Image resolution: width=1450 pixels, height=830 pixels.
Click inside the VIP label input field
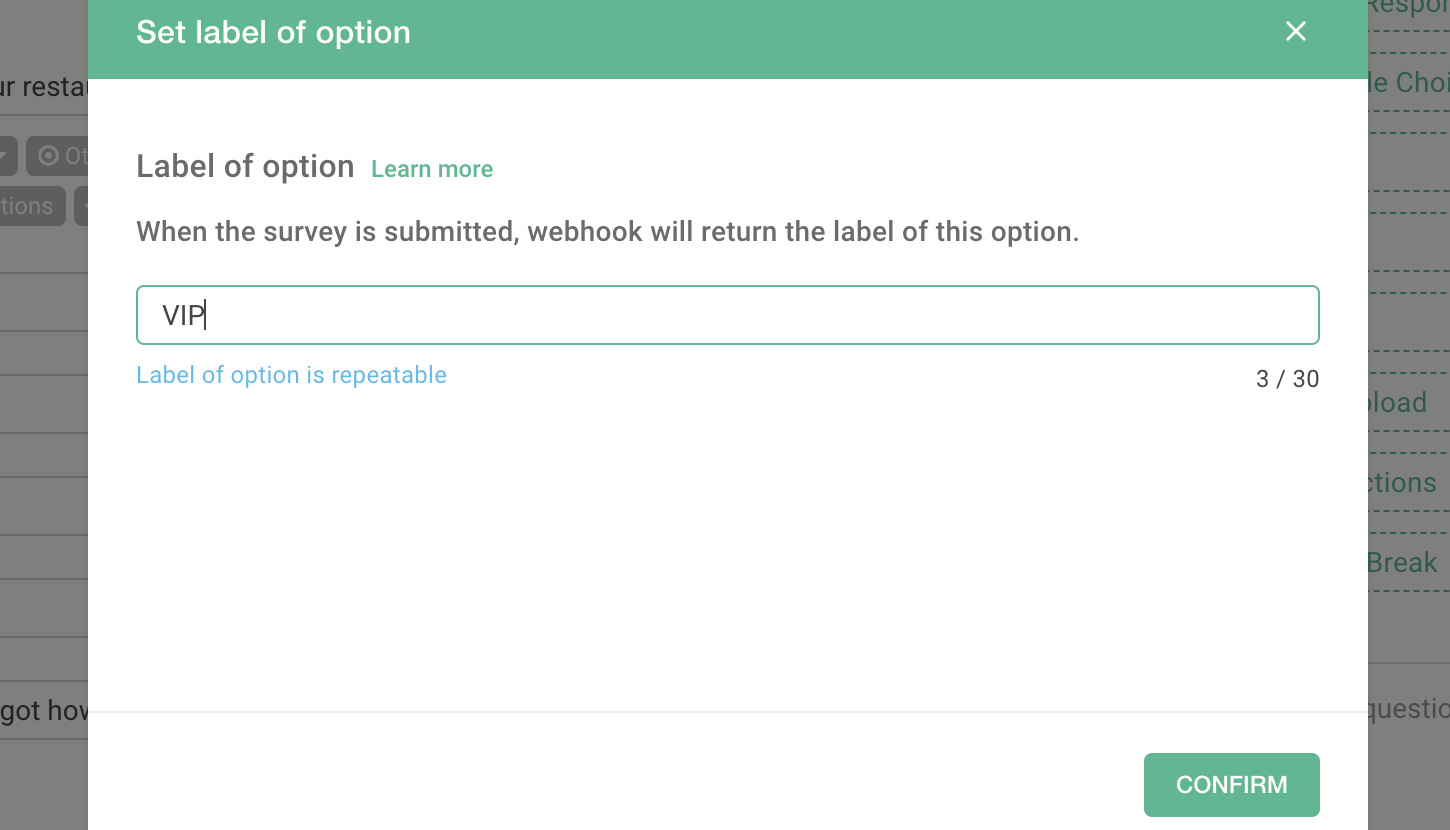(x=727, y=314)
